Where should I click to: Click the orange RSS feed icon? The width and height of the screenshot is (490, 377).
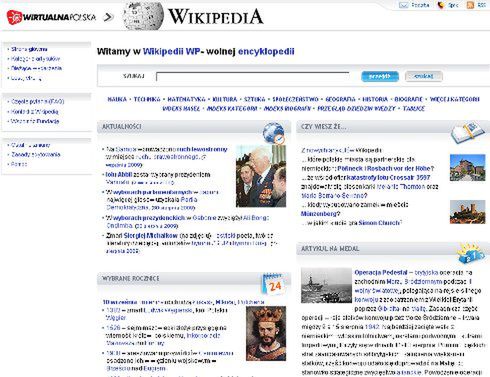pyautogui.click(x=470, y=5)
